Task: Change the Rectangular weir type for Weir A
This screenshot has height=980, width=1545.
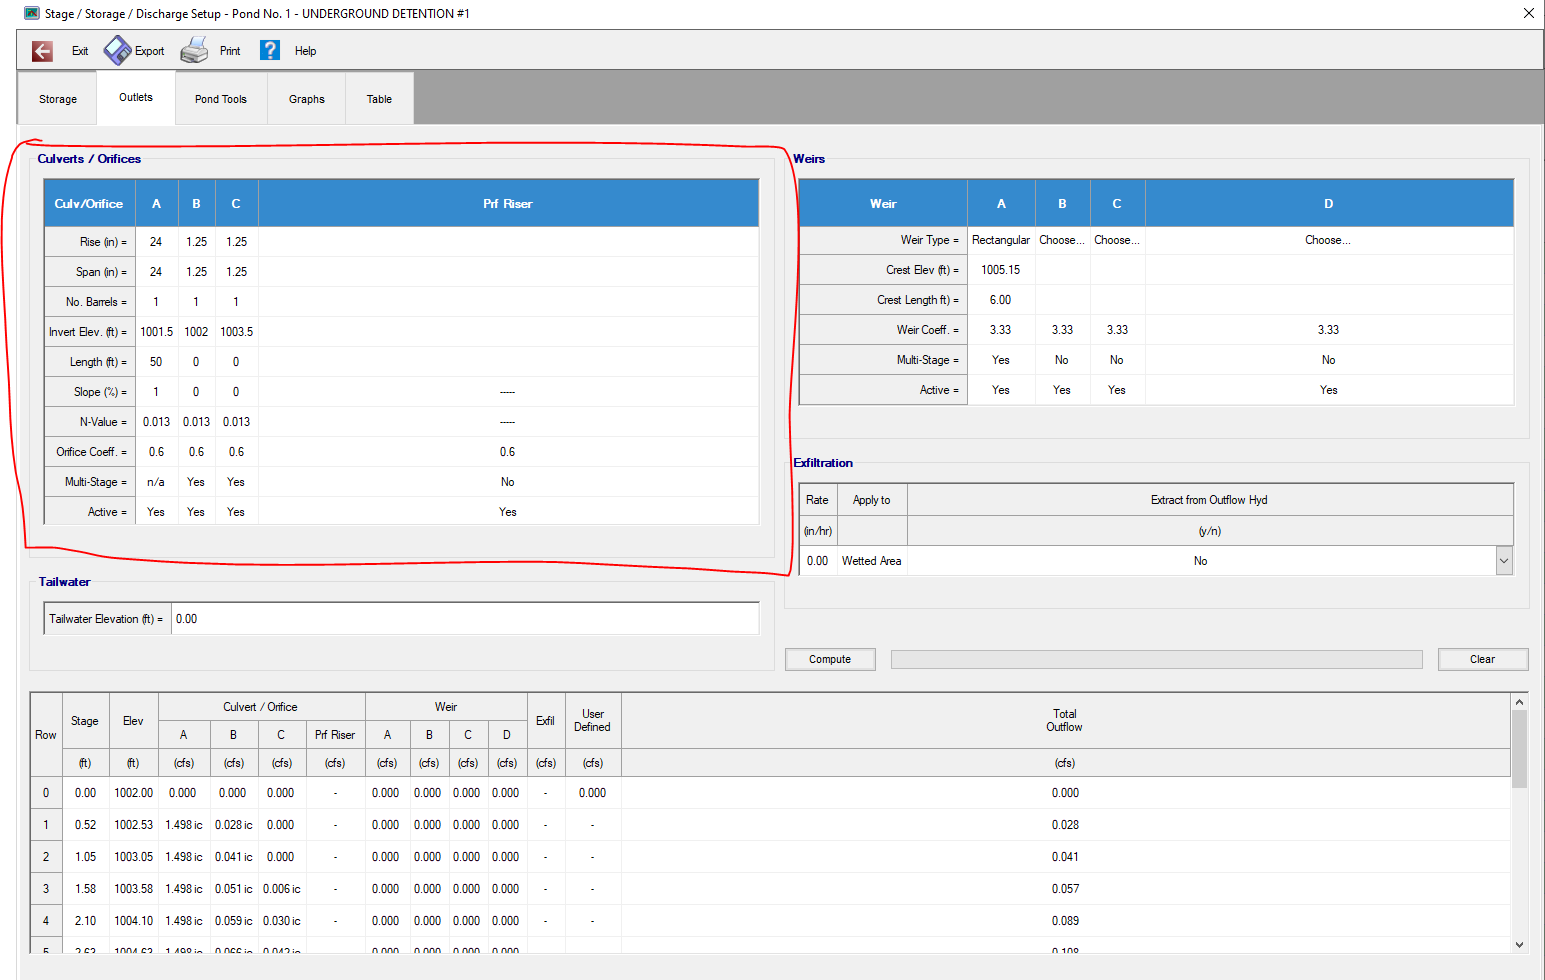Action: click(x=1000, y=240)
